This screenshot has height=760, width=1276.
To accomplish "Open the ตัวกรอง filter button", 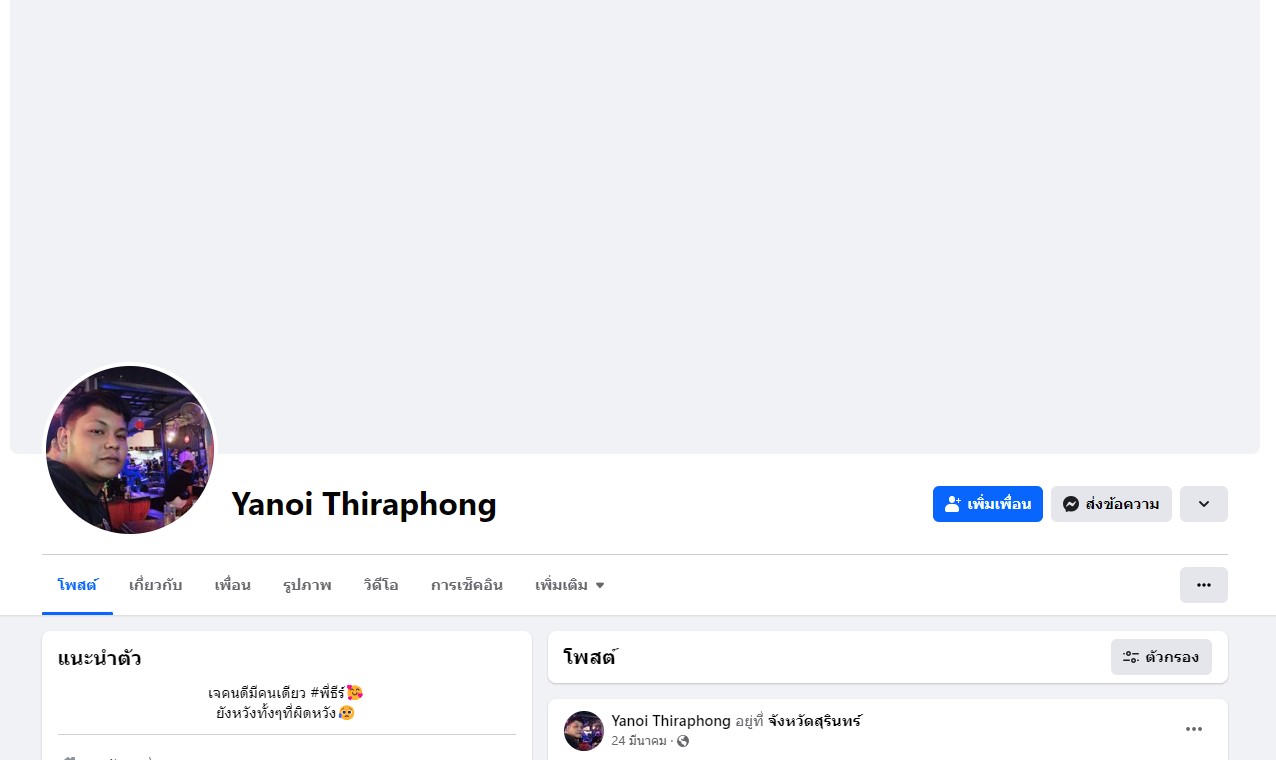I will (1161, 657).
